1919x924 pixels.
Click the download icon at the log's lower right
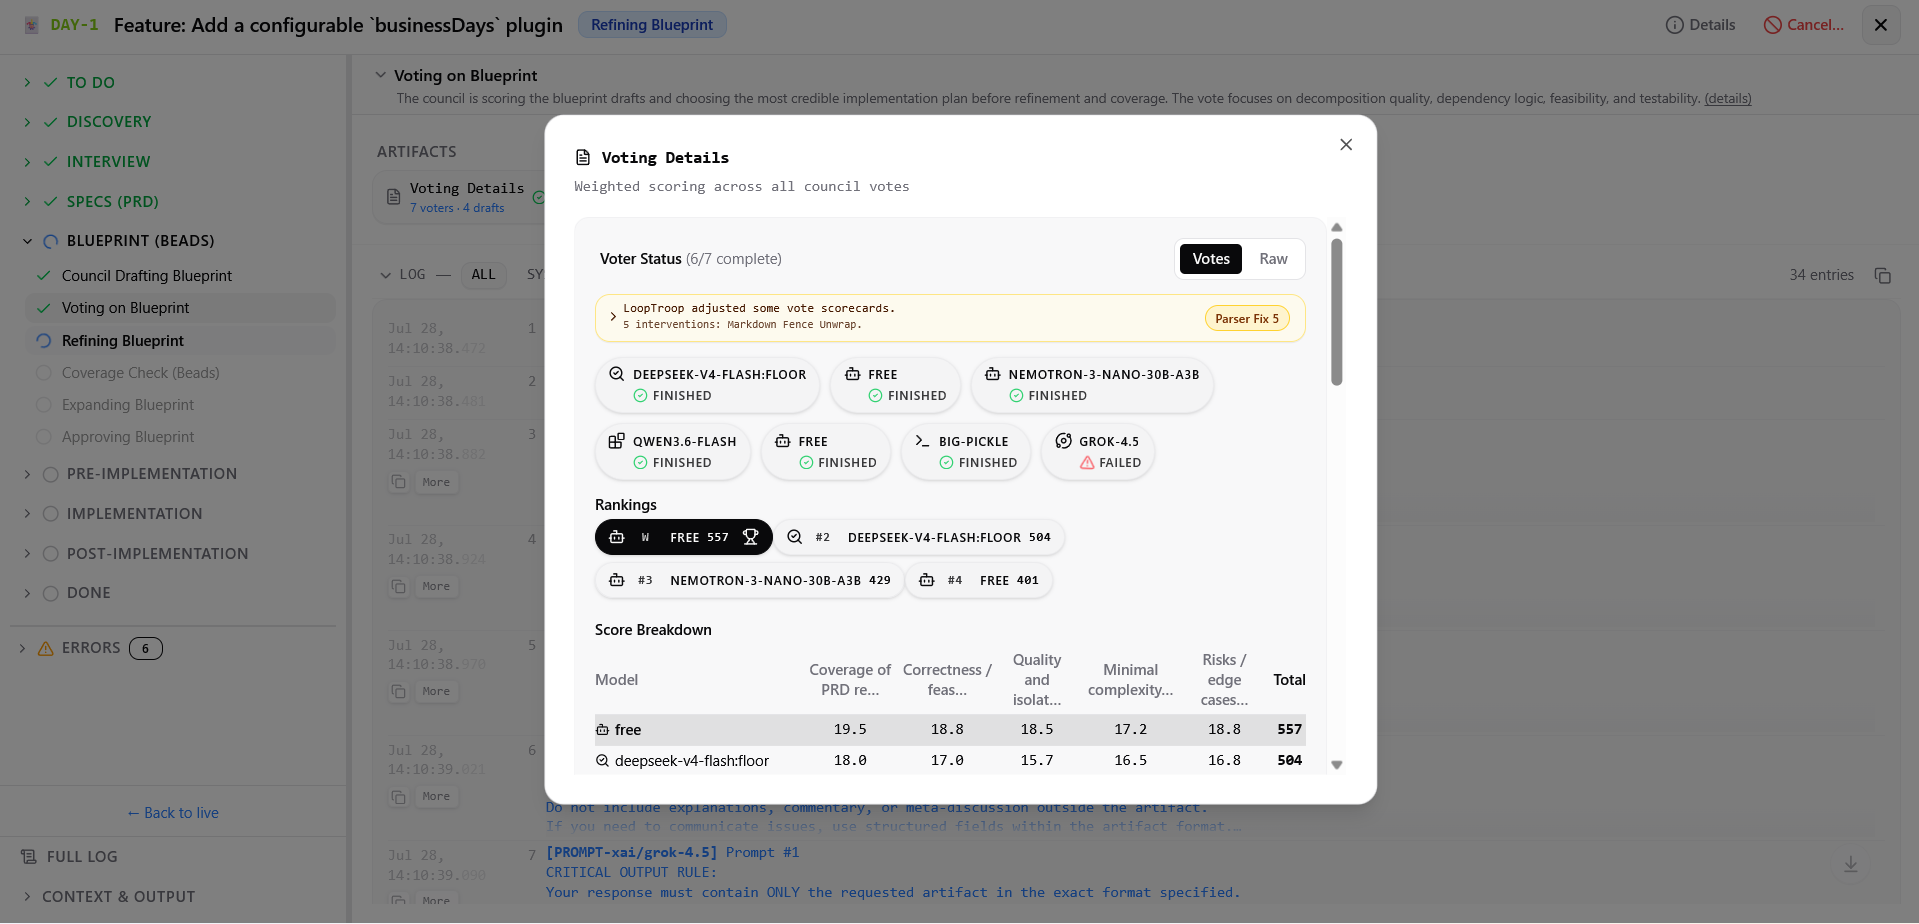(x=1851, y=864)
